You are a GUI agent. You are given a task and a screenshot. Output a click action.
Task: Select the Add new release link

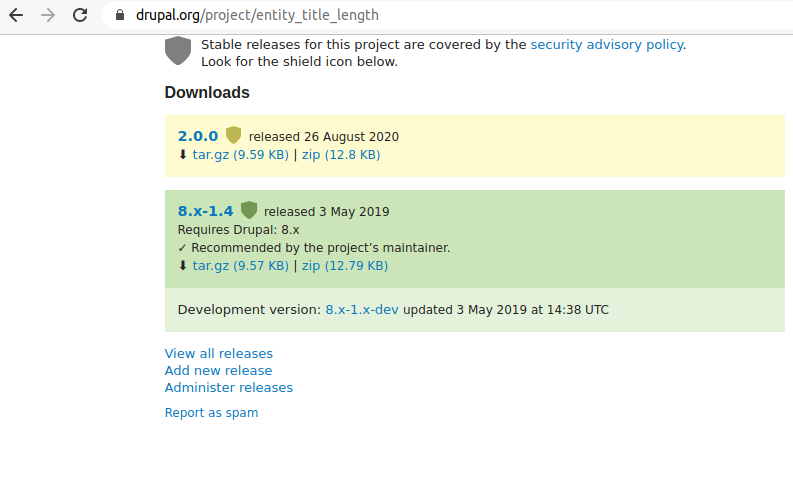[218, 371]
